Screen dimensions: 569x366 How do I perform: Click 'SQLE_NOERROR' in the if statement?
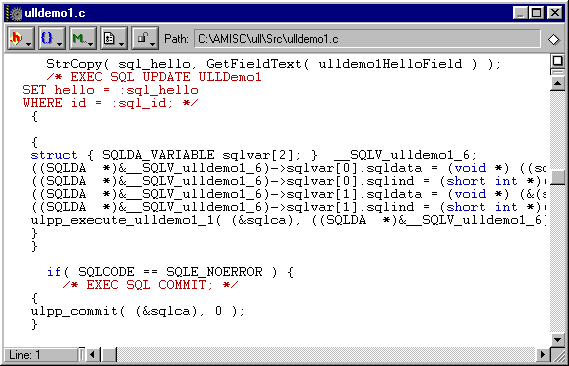pyautogui.click(x=214, y=272)
